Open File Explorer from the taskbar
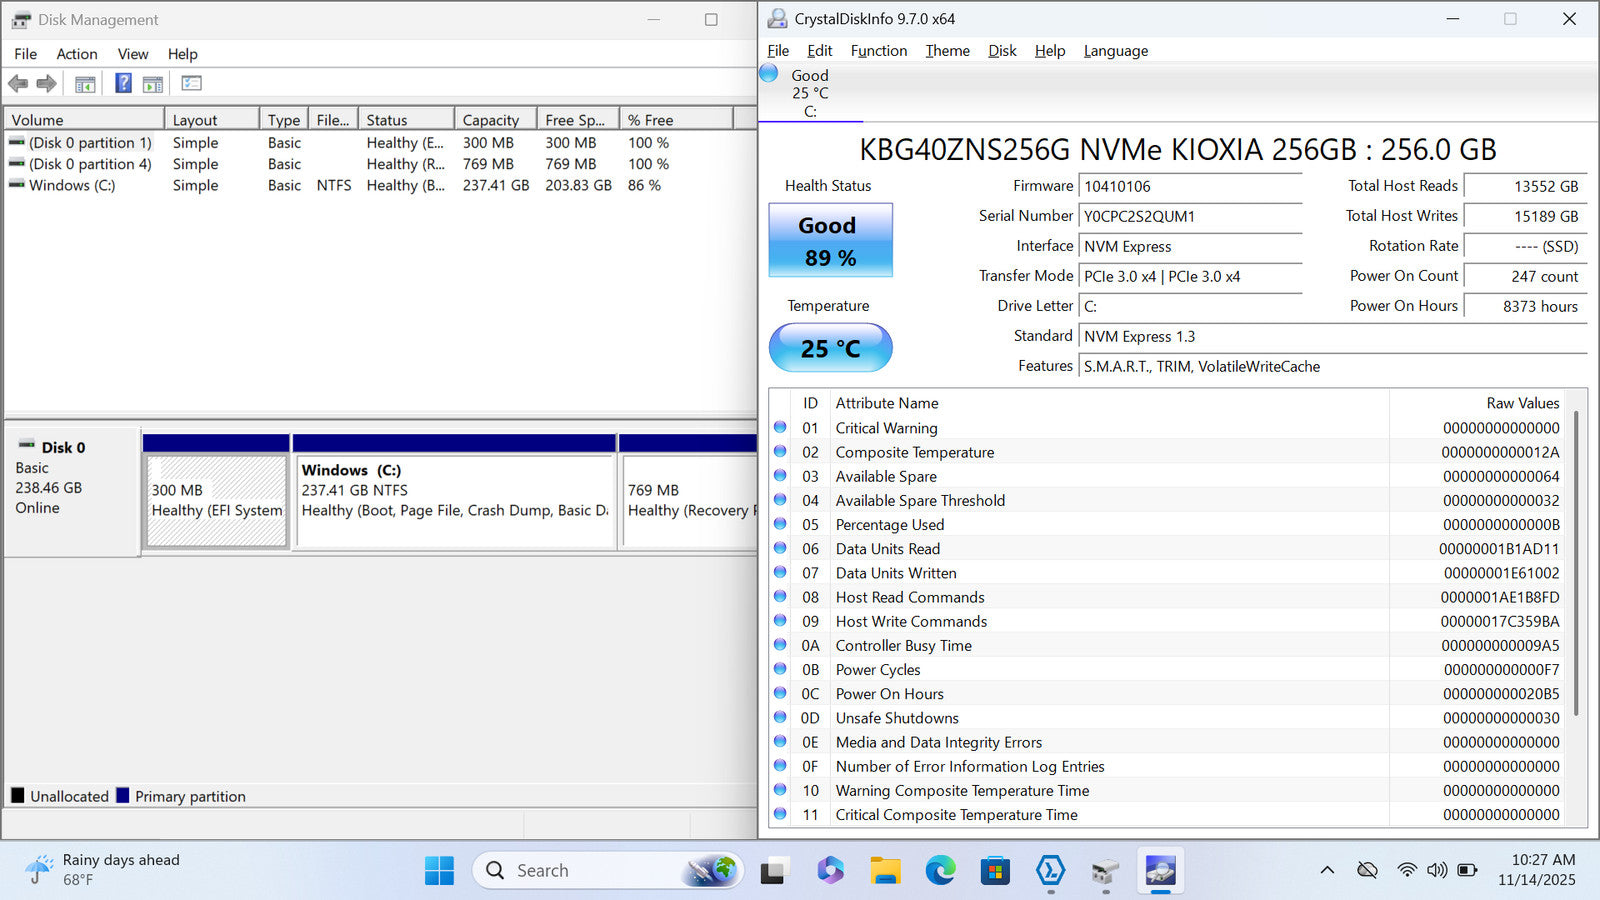Screen dimensions: 1600x900 (885, 871)
